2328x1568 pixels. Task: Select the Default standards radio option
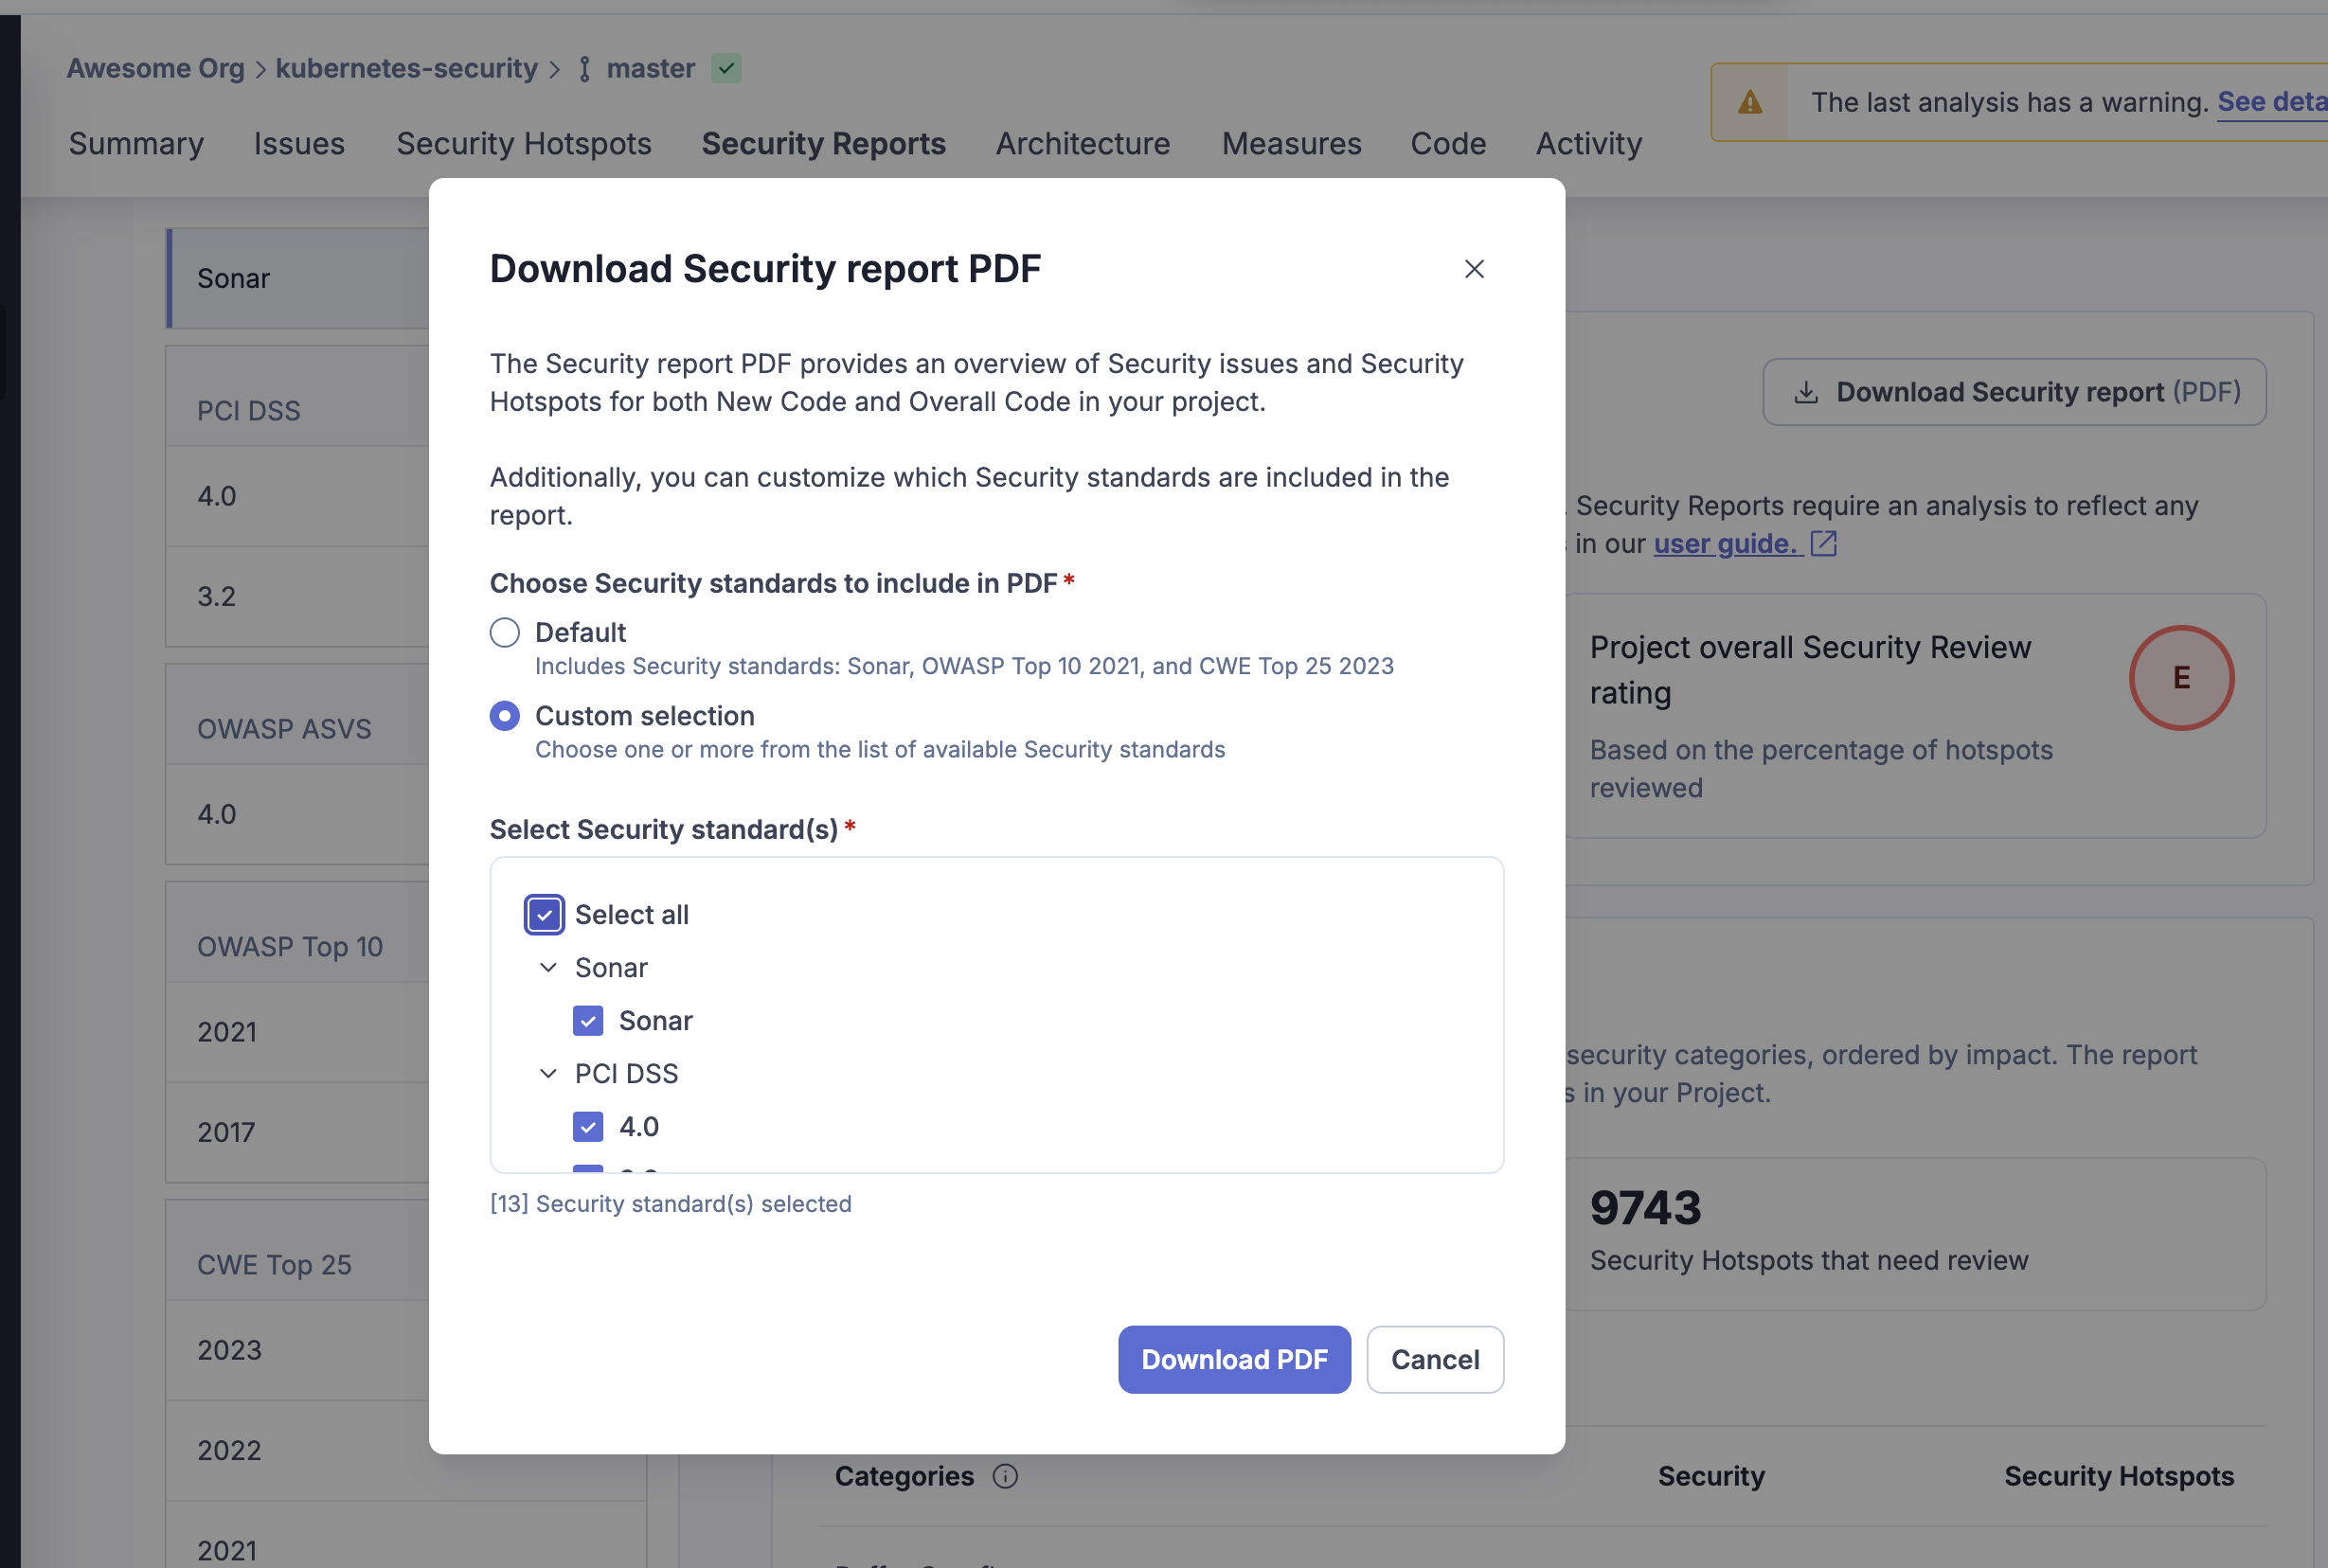click(x=505, y=632)
